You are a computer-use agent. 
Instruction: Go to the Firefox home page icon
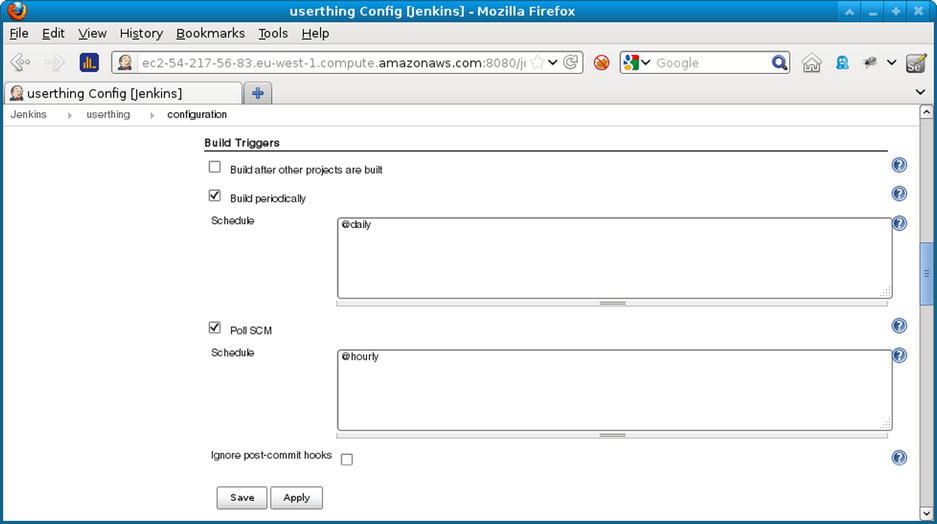pos(812,62)
